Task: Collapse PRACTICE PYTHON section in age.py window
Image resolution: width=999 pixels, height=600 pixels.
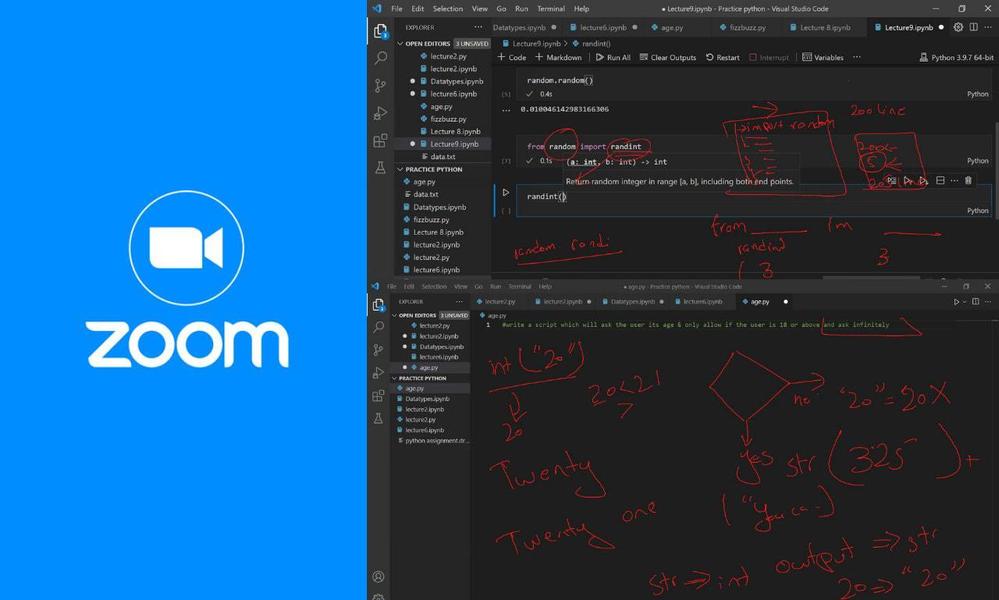Action: pos(394,378)
